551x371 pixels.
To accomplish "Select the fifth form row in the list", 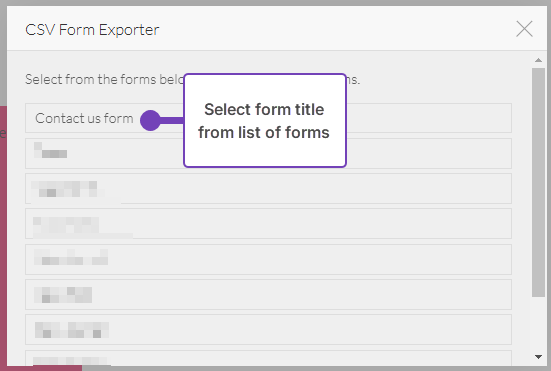I will coord(268,260).
